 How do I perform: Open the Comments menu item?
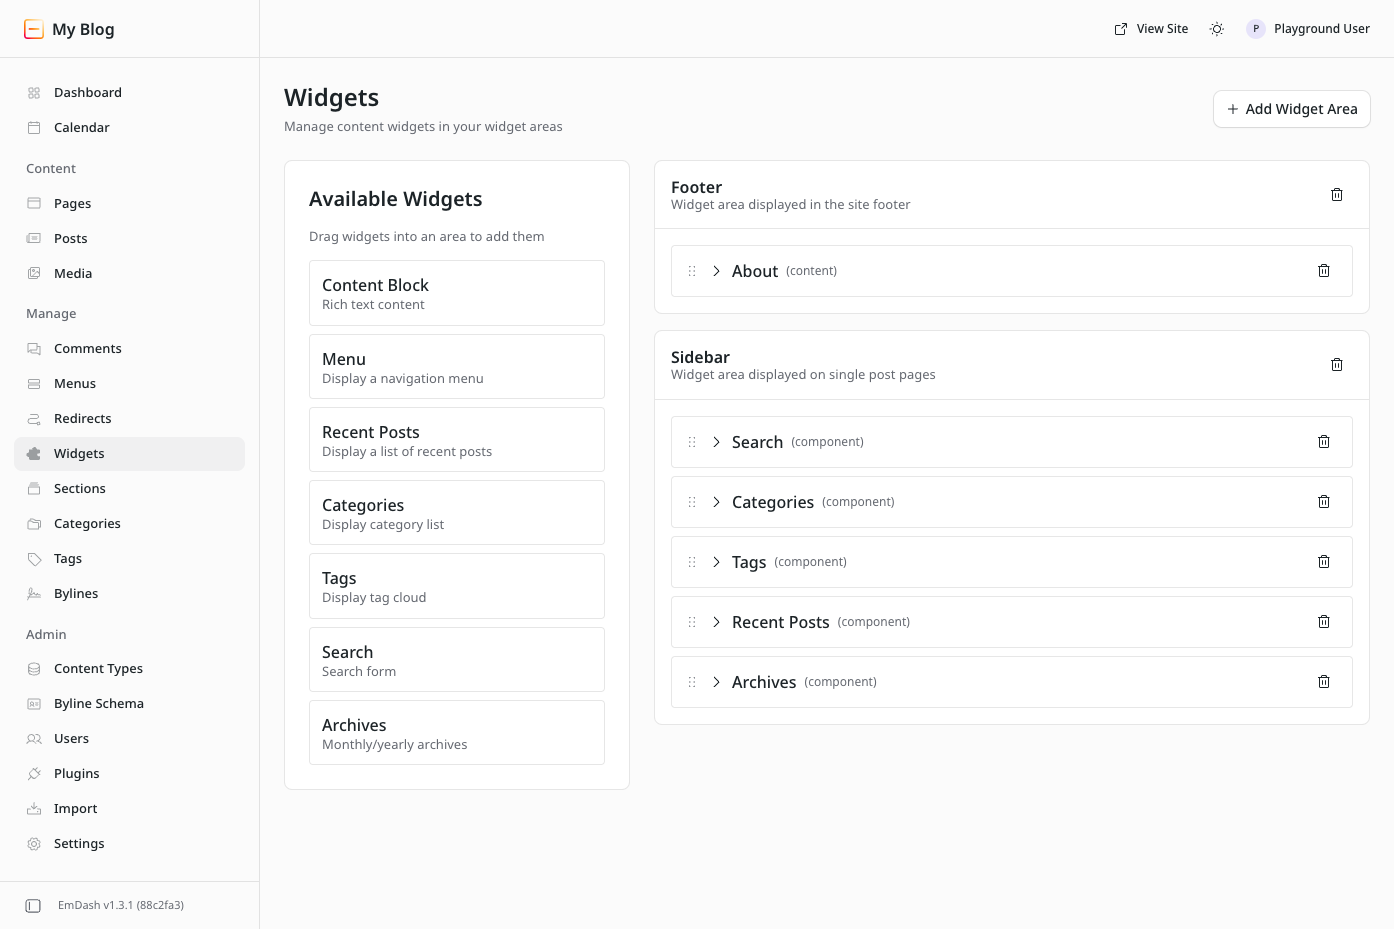[x=129, y=349]
